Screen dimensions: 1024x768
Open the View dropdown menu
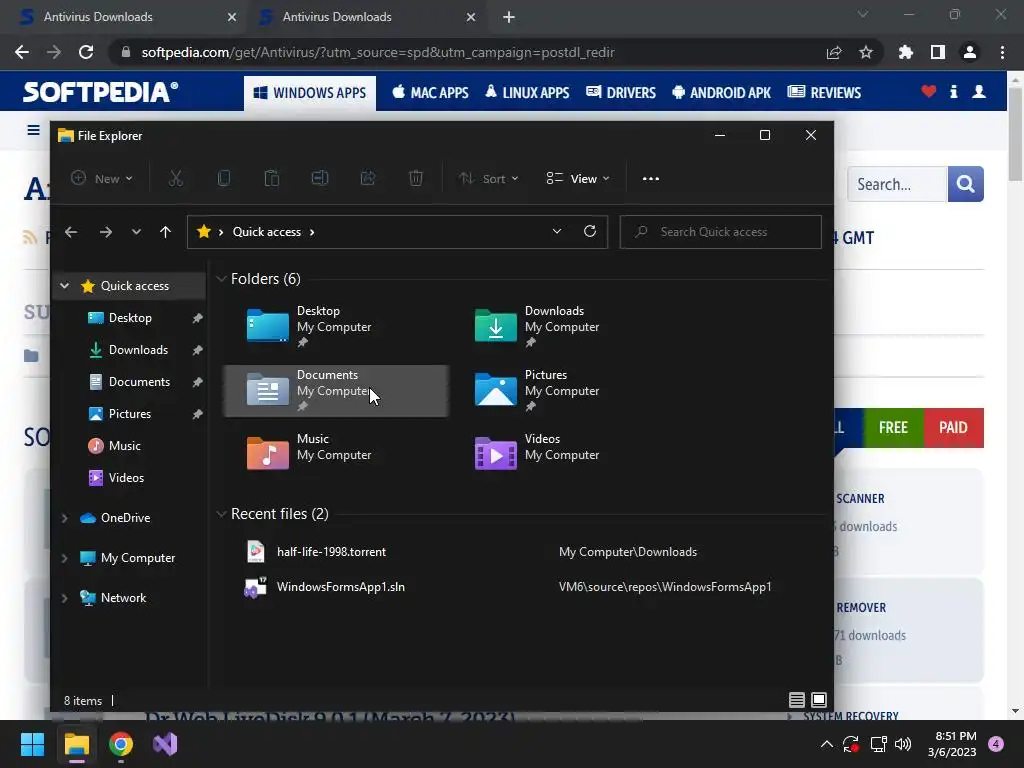578,178
